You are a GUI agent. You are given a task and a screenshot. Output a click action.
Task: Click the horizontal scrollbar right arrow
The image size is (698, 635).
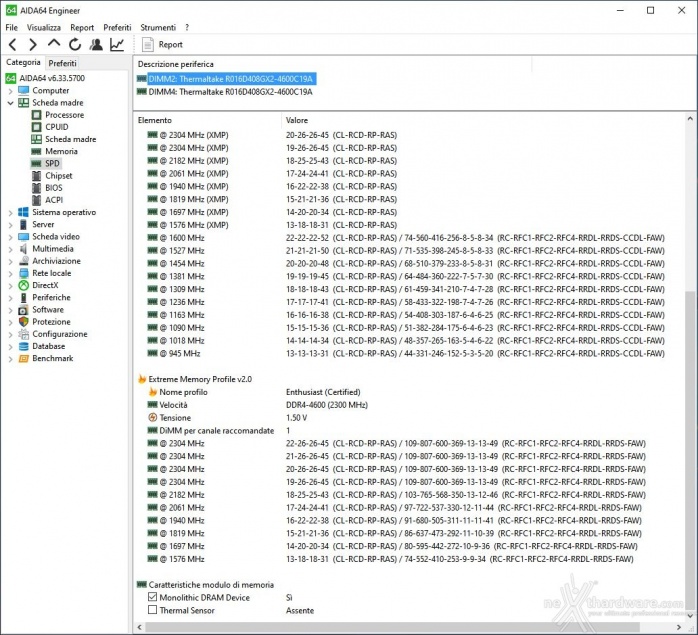(679, 627)
